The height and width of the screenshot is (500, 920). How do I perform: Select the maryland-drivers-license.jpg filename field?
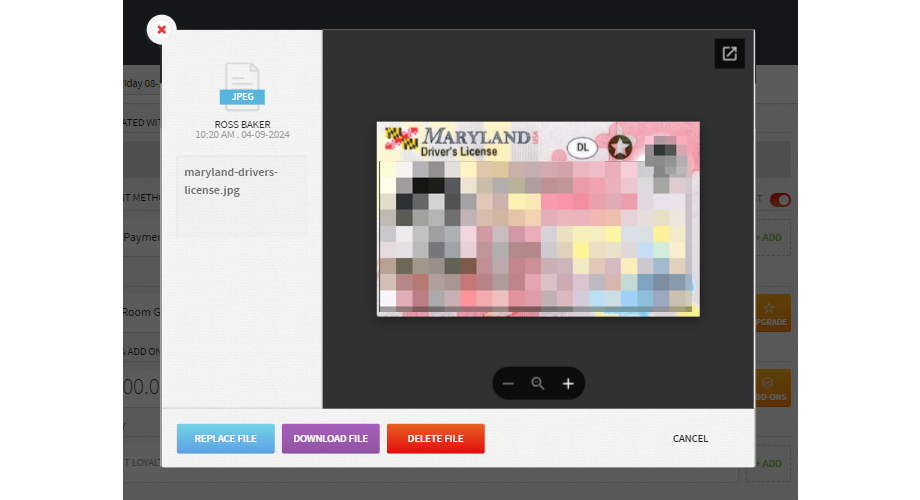tap(242, 196)
